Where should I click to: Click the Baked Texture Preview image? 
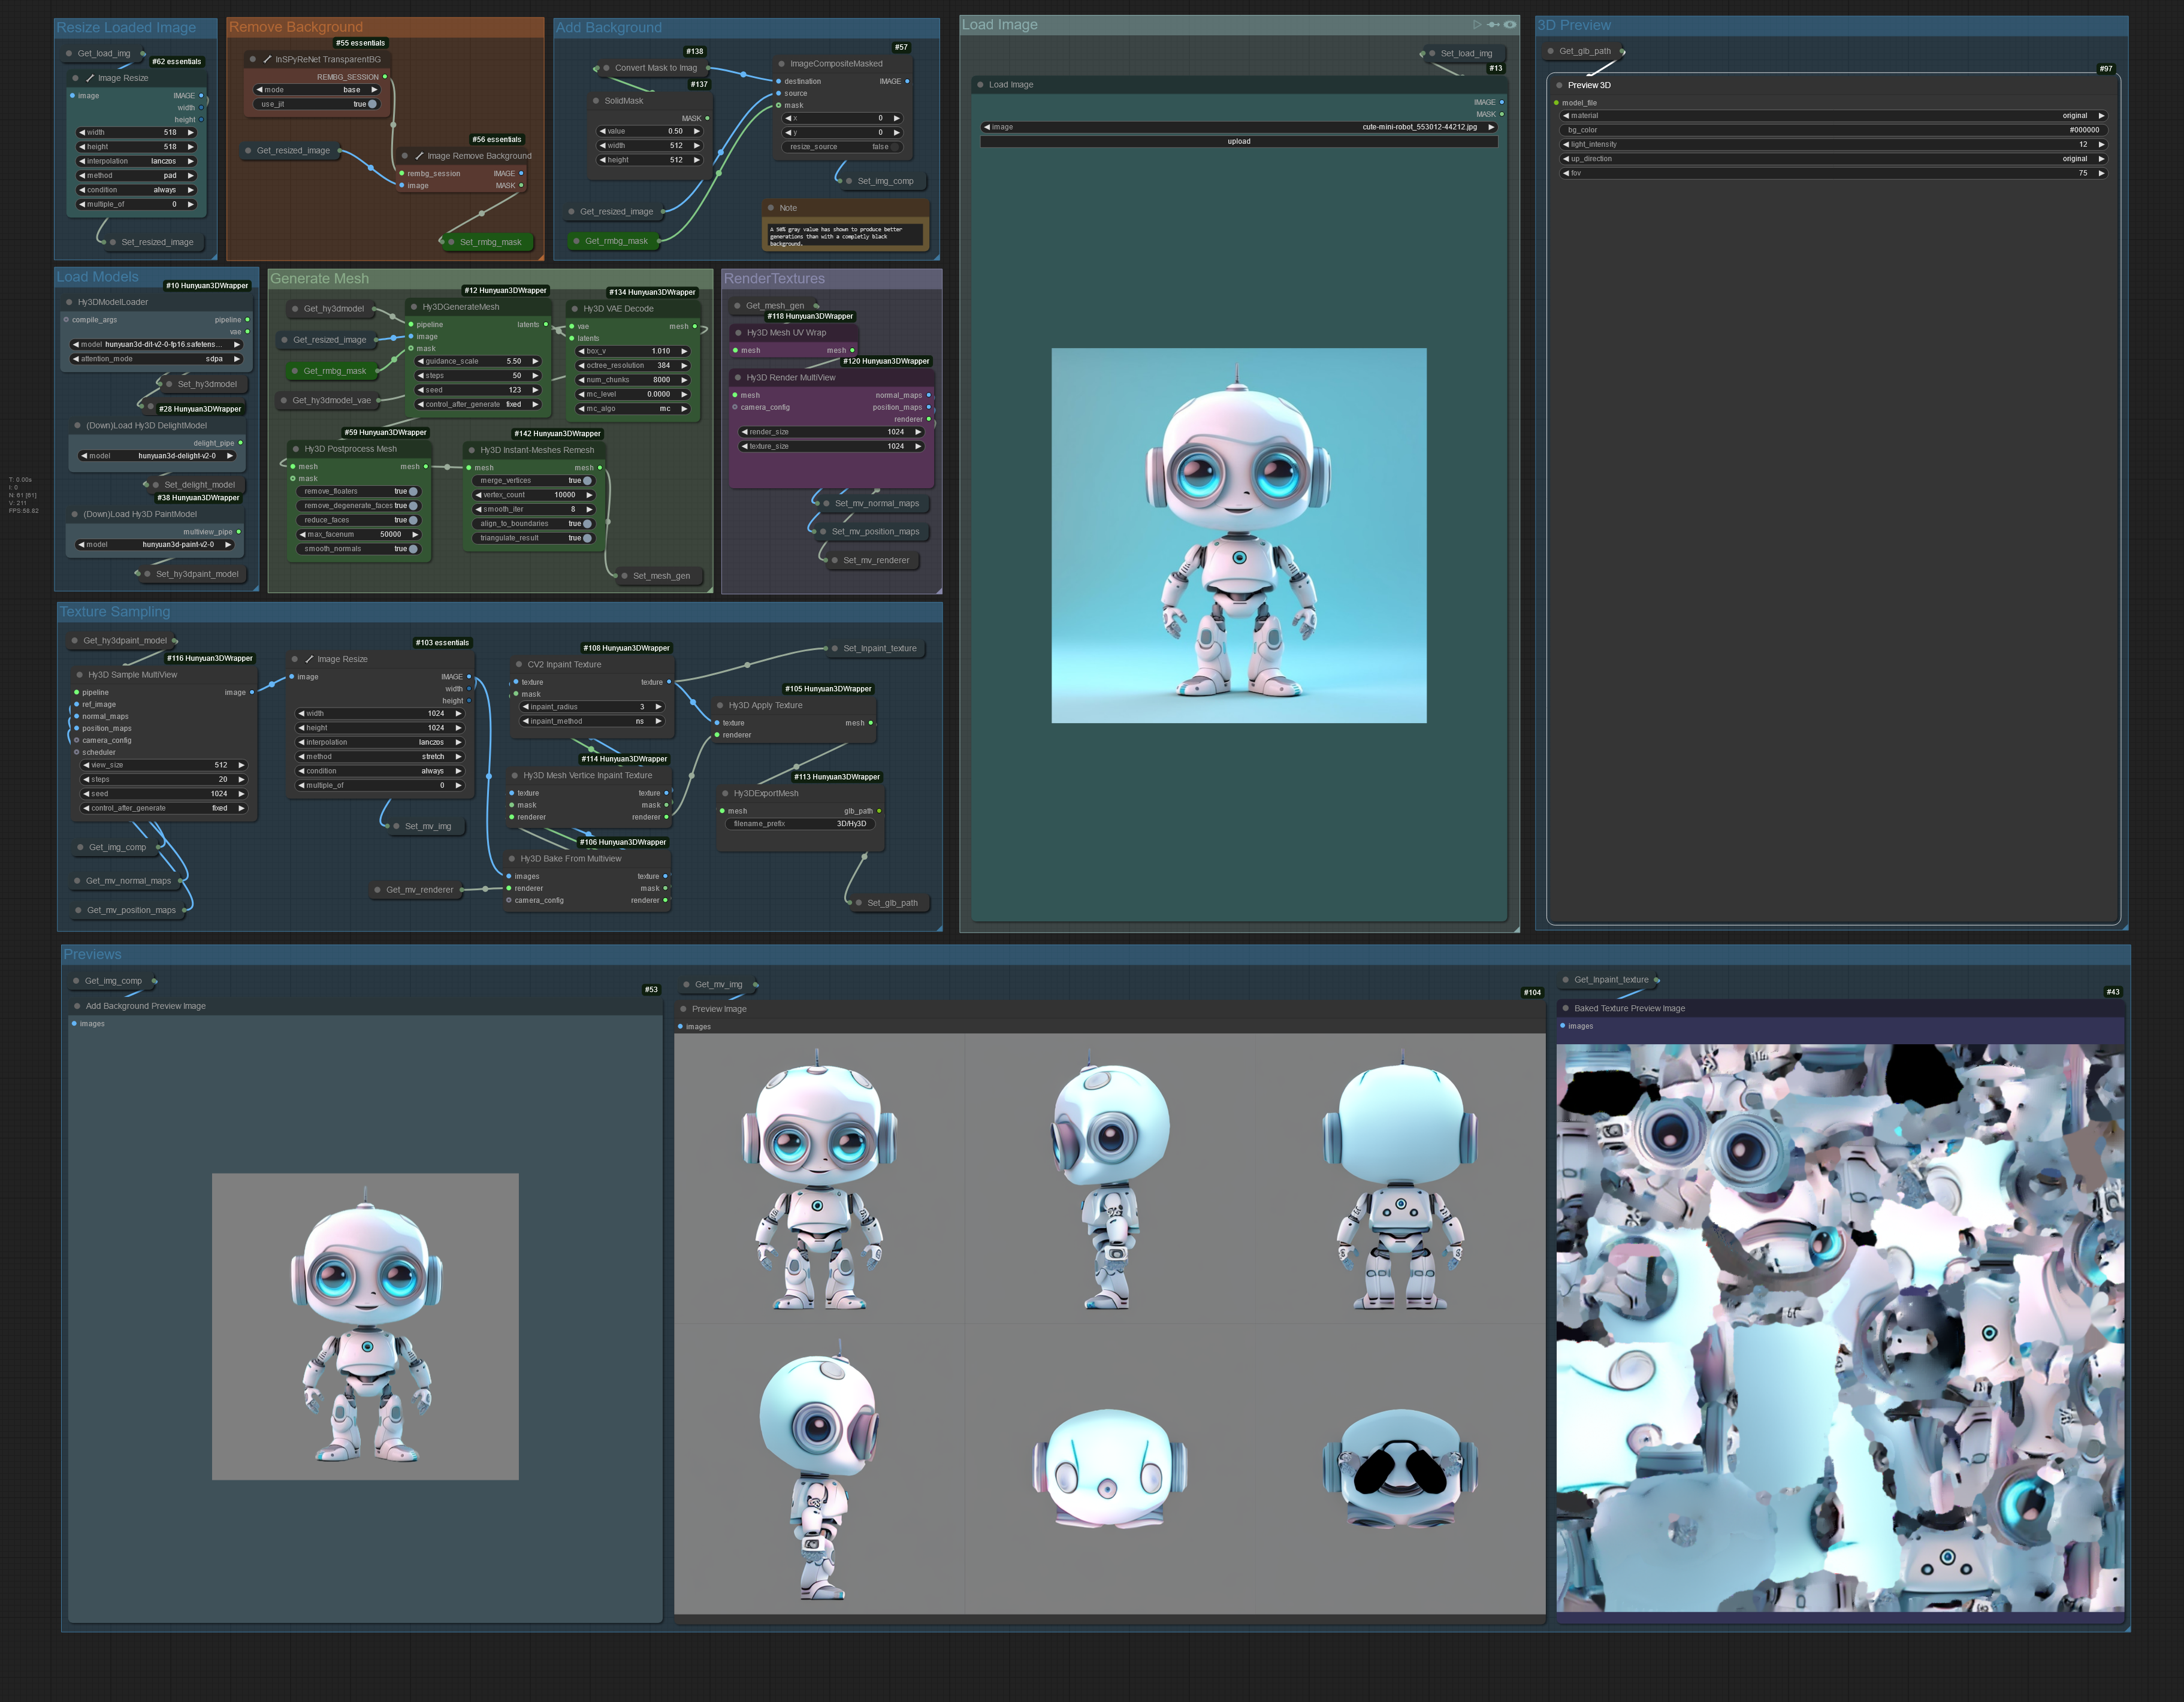1839,1327
